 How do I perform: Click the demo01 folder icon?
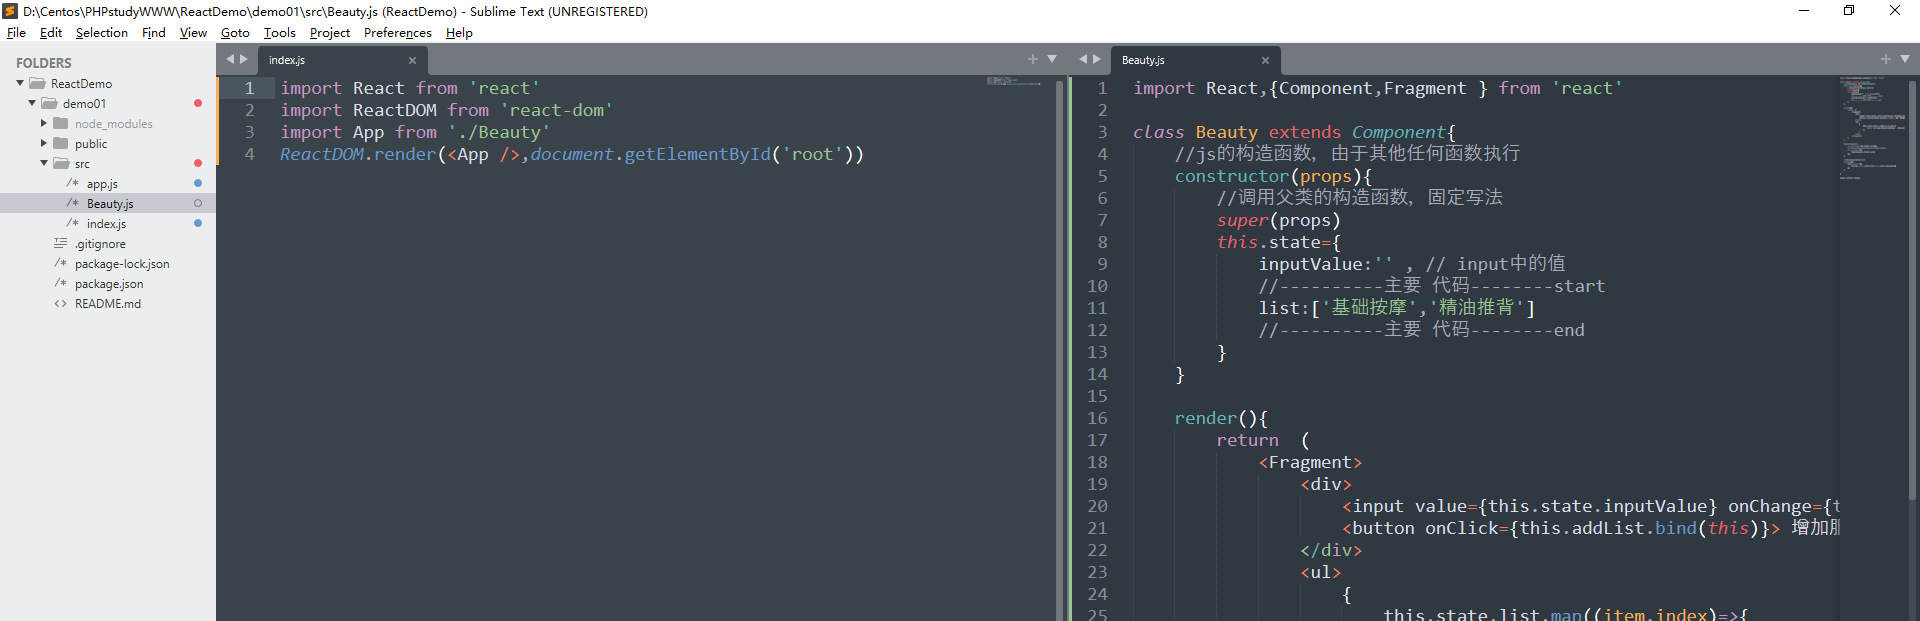tap(49, 103)
